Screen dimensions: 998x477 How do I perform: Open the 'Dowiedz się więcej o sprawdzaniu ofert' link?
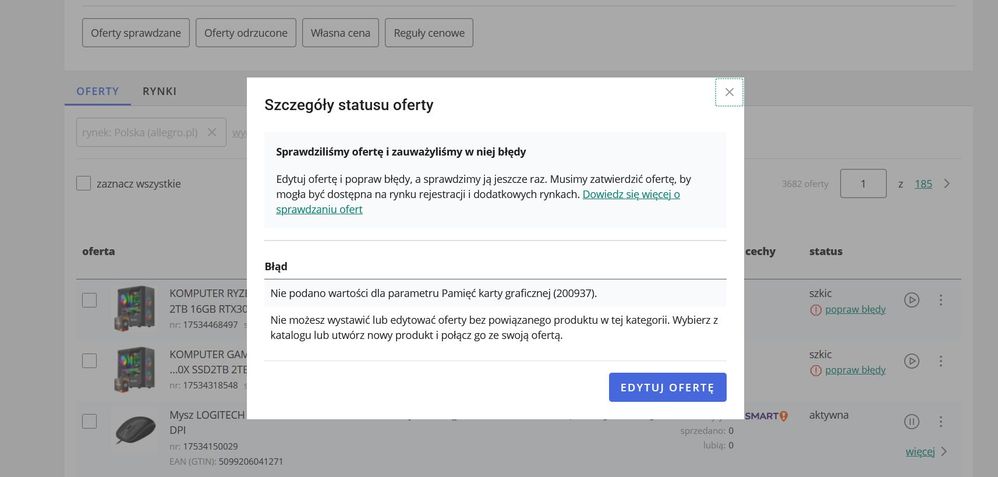[478, 201]
